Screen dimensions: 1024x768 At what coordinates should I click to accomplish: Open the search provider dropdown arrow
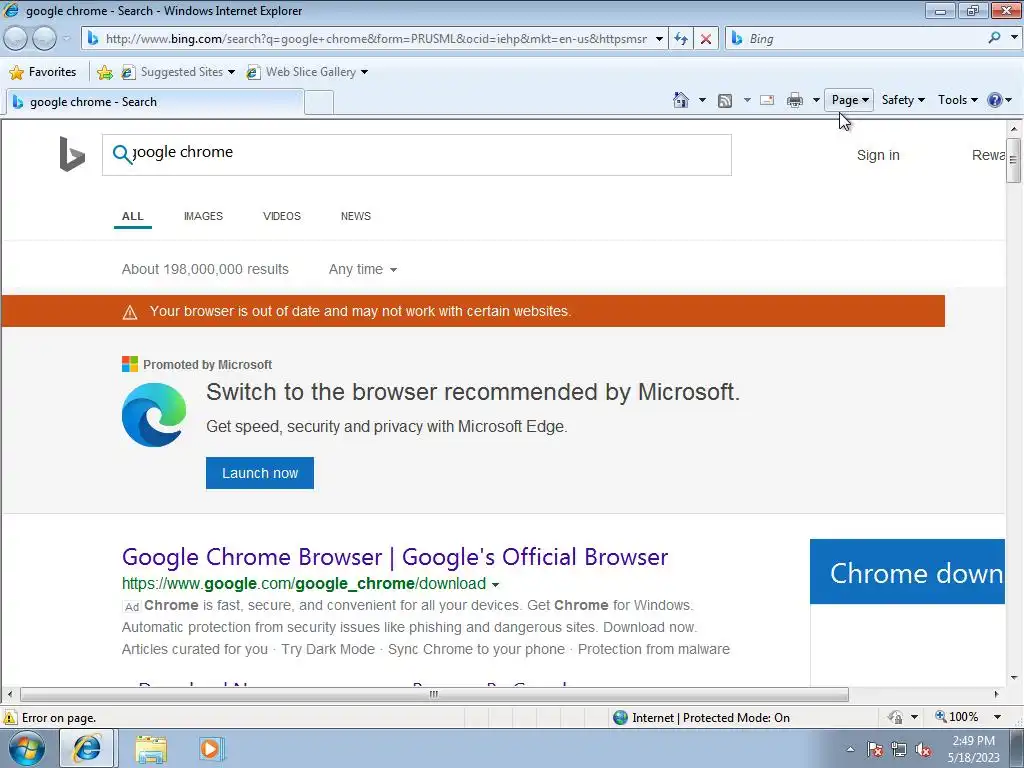click(x=1014, y=38)
